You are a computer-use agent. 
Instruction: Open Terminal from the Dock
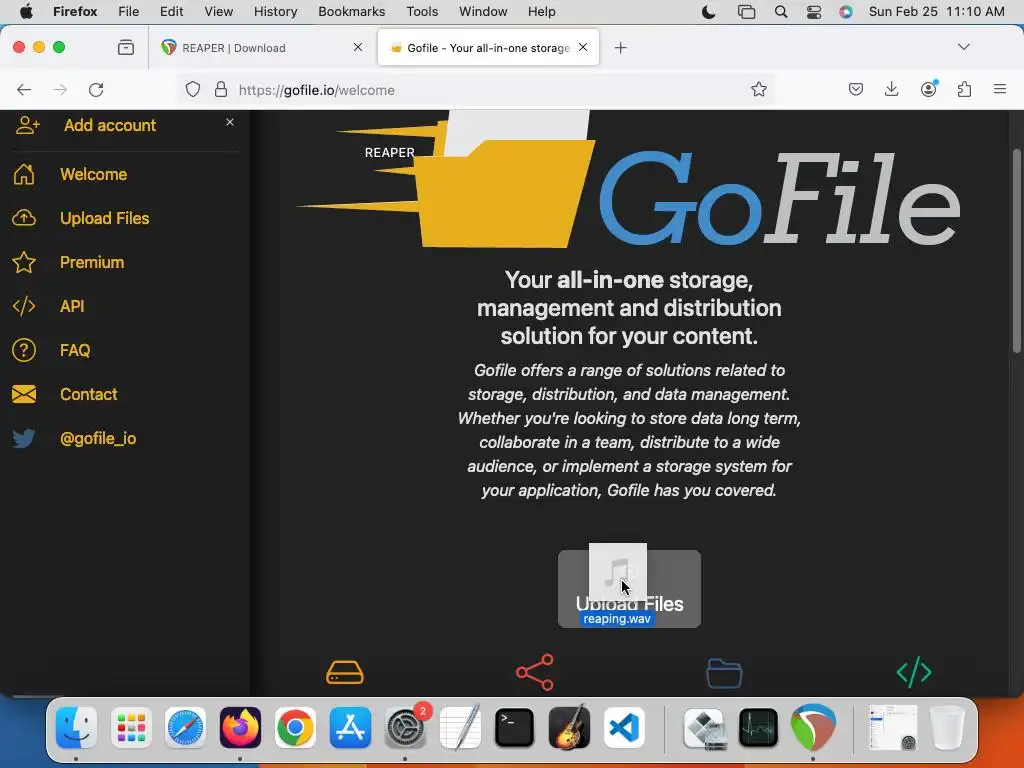(x=515, y=728)
